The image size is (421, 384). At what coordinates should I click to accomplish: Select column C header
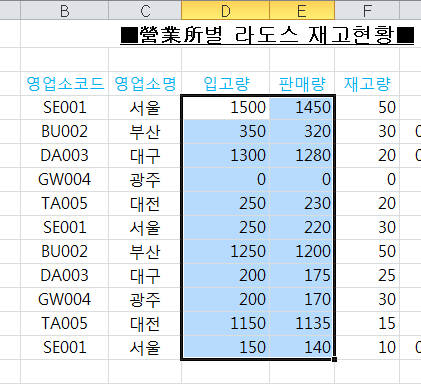[x=145, y=10]
